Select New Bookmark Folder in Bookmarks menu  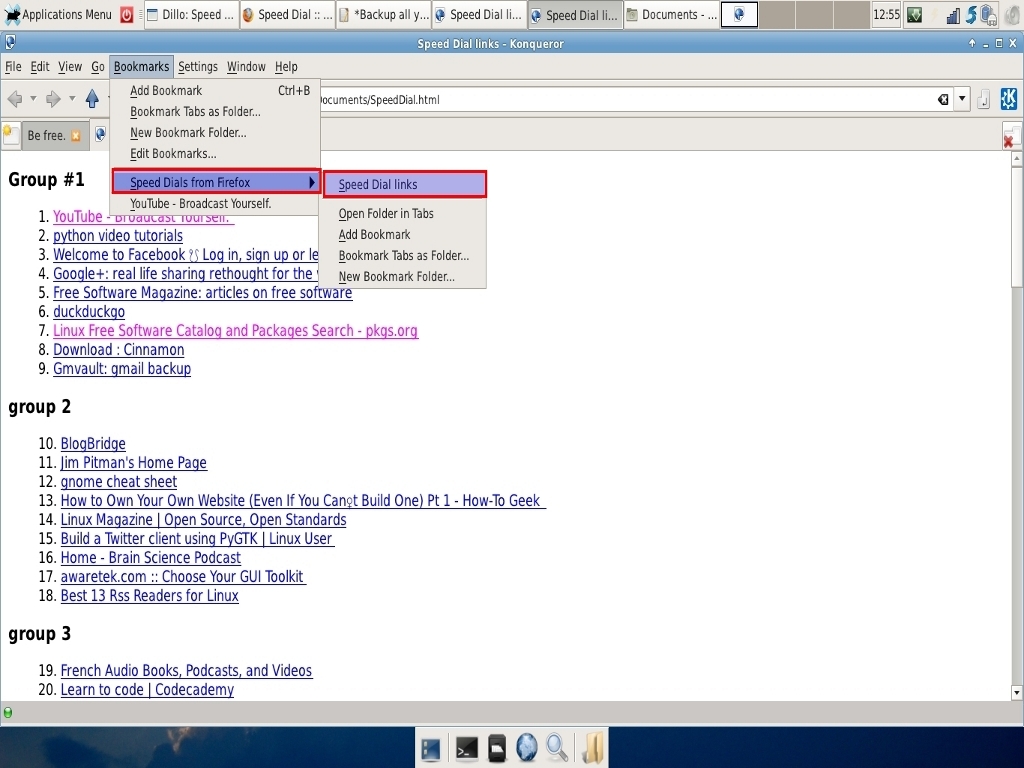(216, 133)
